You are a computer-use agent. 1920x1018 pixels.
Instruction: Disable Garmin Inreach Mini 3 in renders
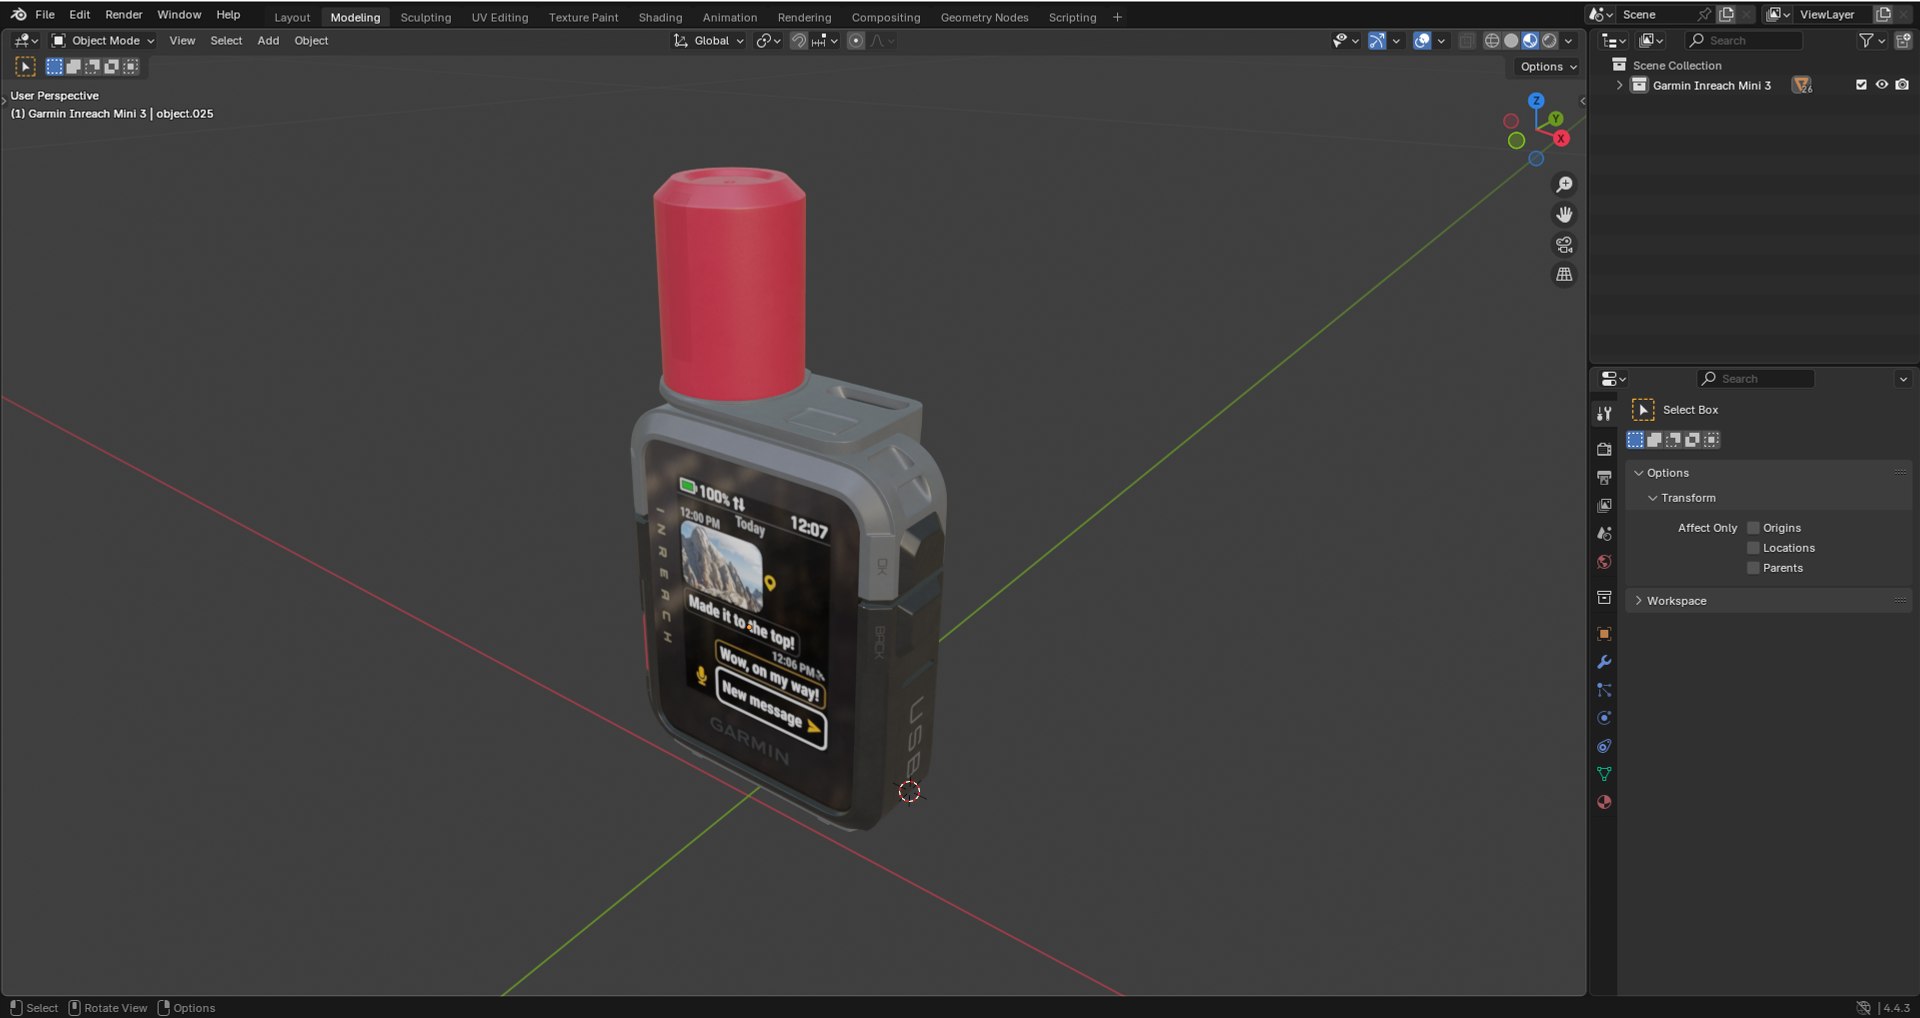click(x=1901, y=85)
